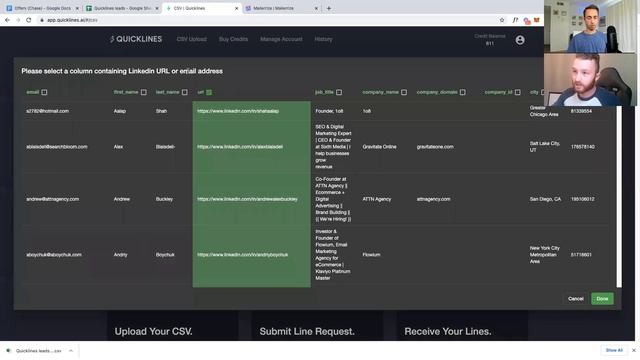Screen dimensions: 640x360
Task: Go forward in browser history
Action: pyautogui.click(x=18, y=20)
